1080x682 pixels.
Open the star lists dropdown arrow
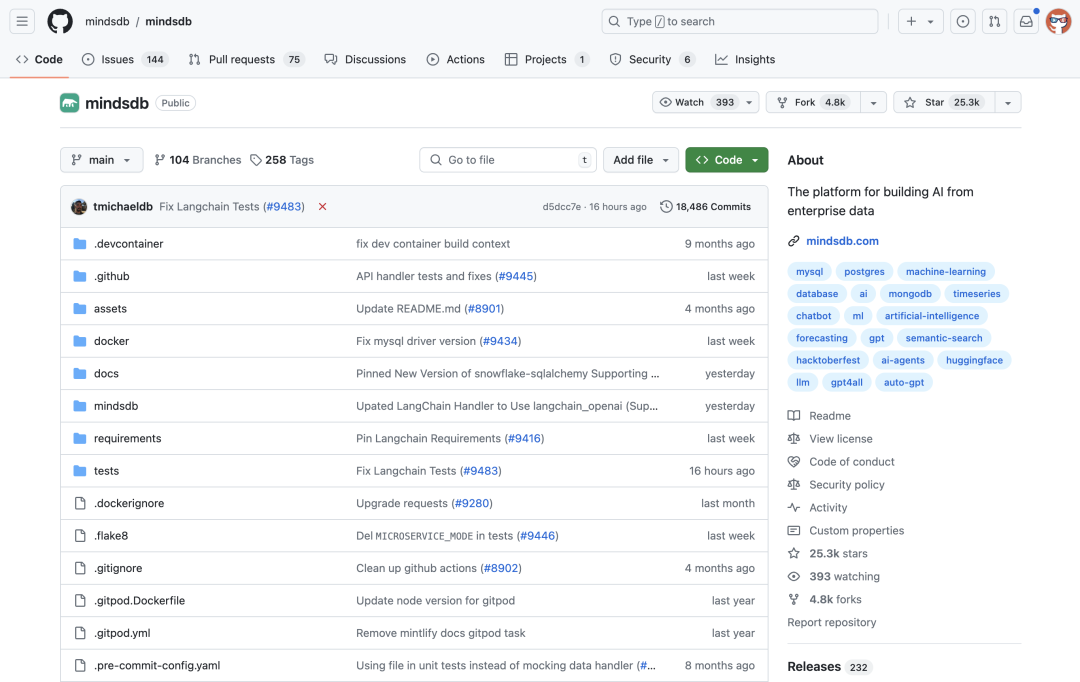click(1008, 102)
